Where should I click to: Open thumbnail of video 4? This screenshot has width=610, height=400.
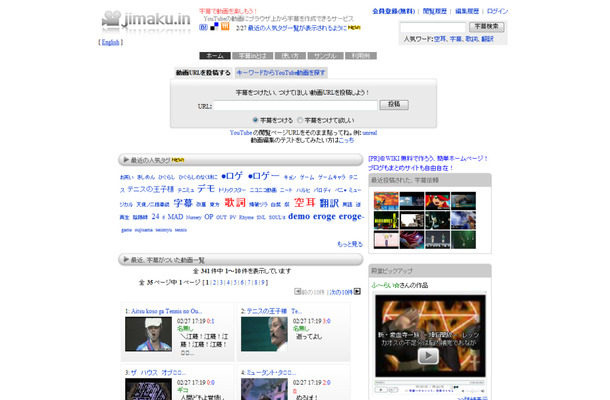coord(264,389)
